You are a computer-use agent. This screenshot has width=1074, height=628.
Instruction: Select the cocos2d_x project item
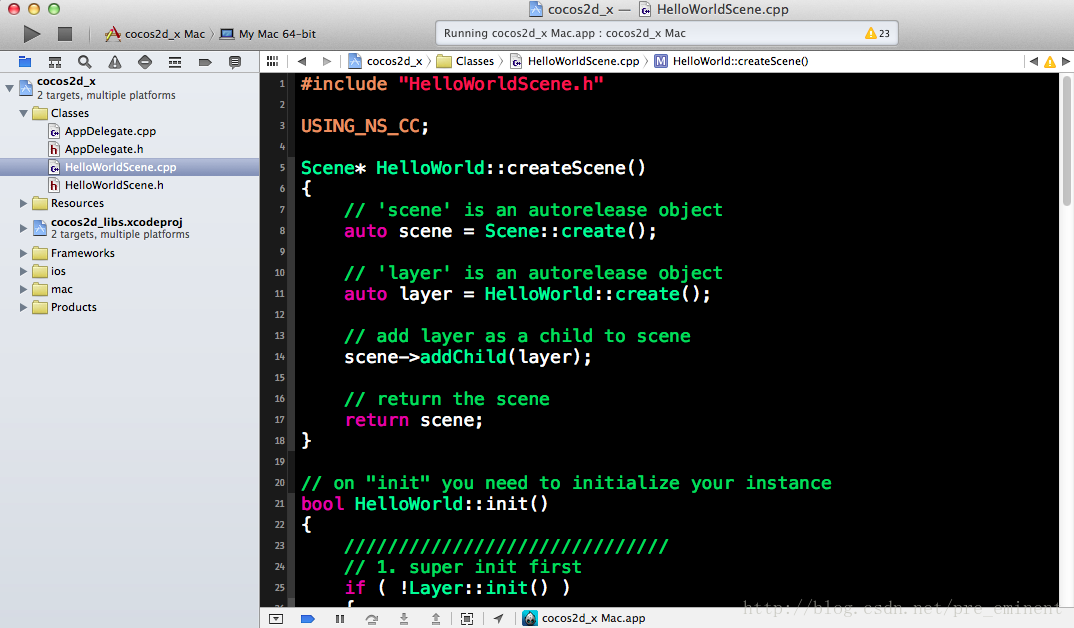129,88
